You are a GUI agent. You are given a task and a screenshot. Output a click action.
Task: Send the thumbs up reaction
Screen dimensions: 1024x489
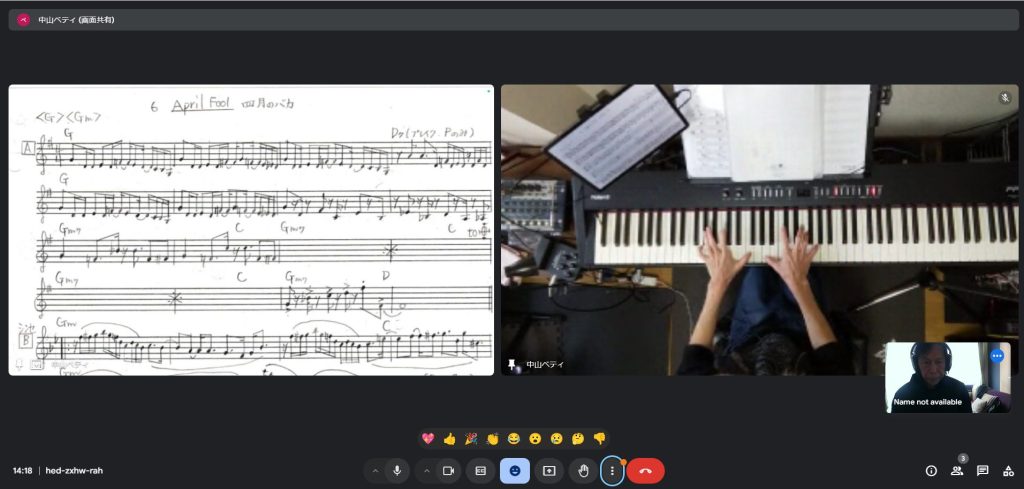(x=449, y=439)
